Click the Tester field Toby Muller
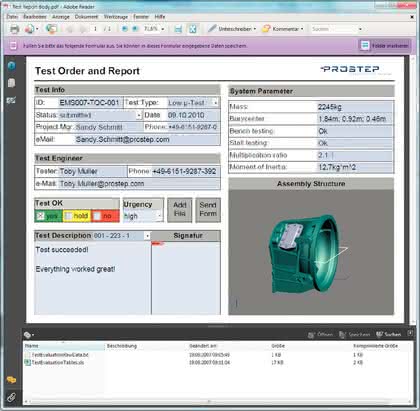The height and width of the screenshot is (411, 420). 93,172
